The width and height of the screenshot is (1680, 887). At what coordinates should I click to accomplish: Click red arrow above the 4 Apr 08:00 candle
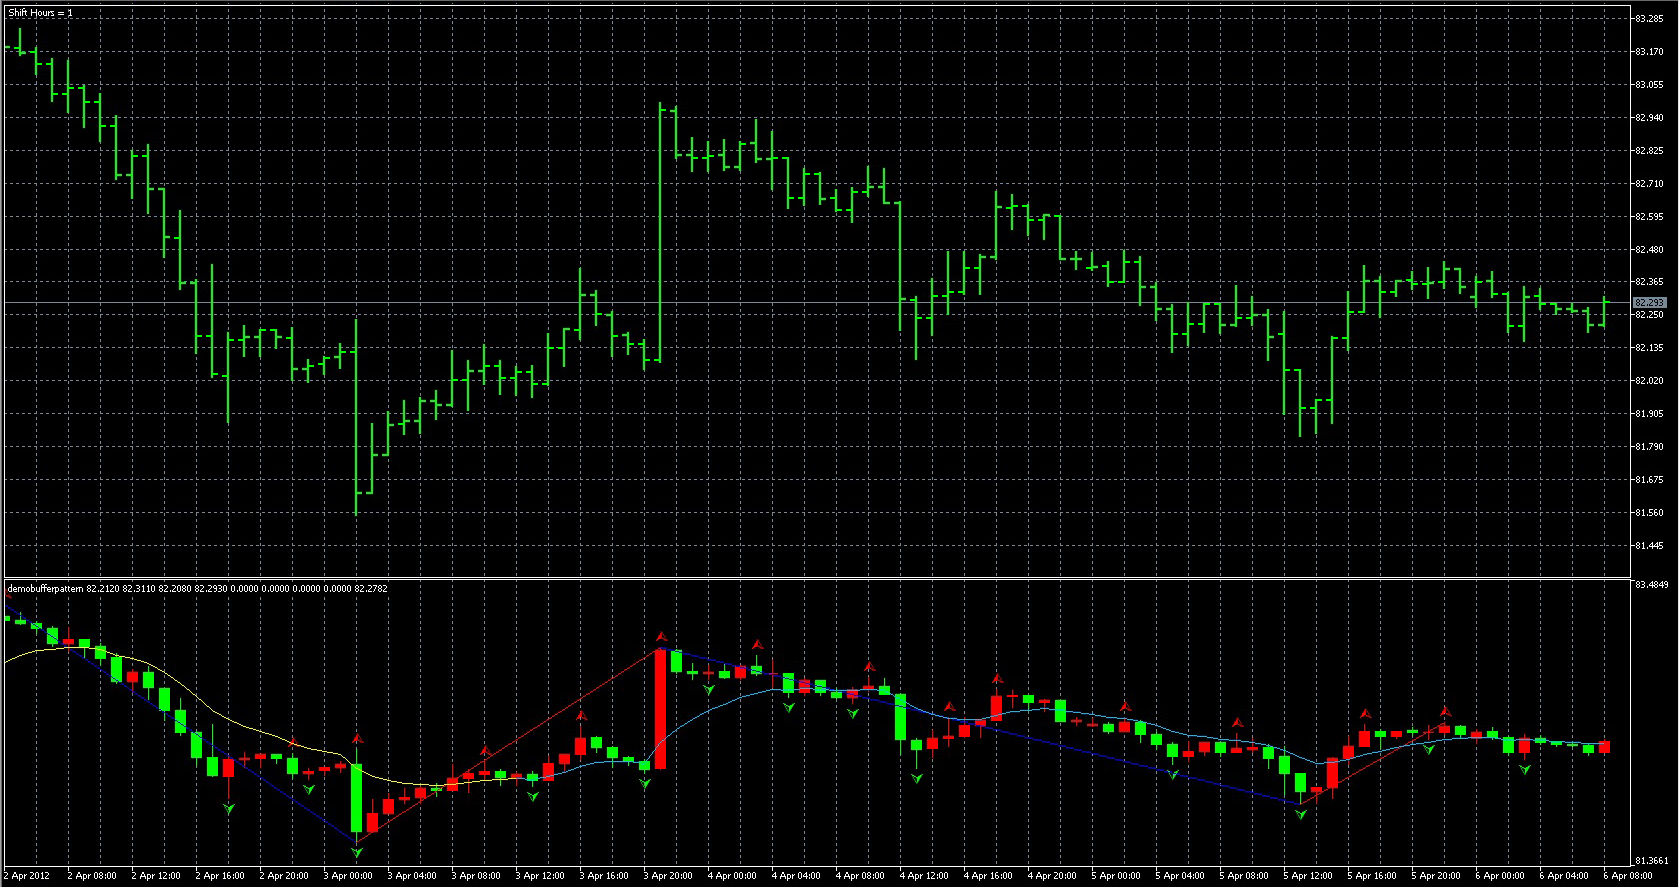click(x=869, y=666)
